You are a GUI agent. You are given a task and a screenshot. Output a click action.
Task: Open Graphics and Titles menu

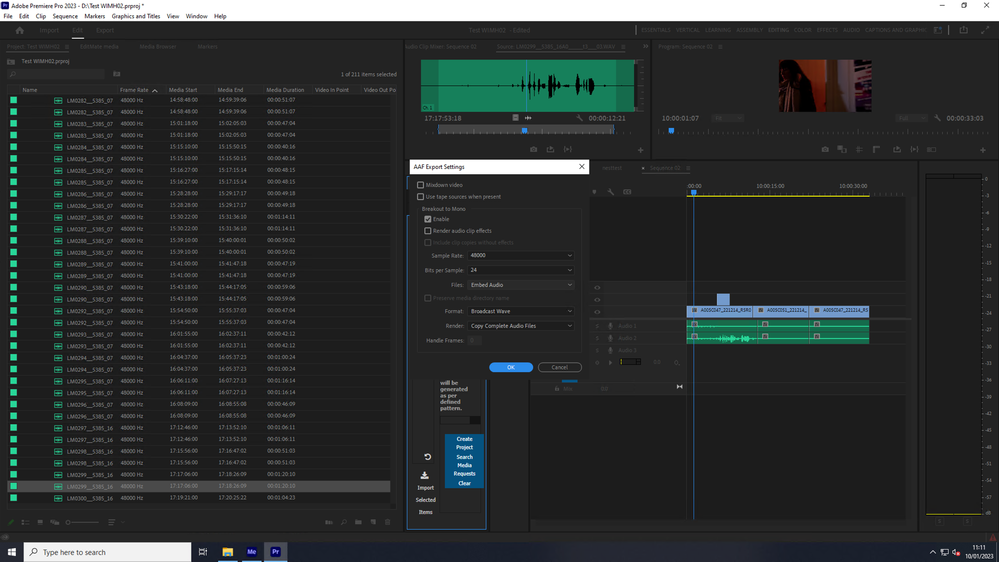[136, 16]
